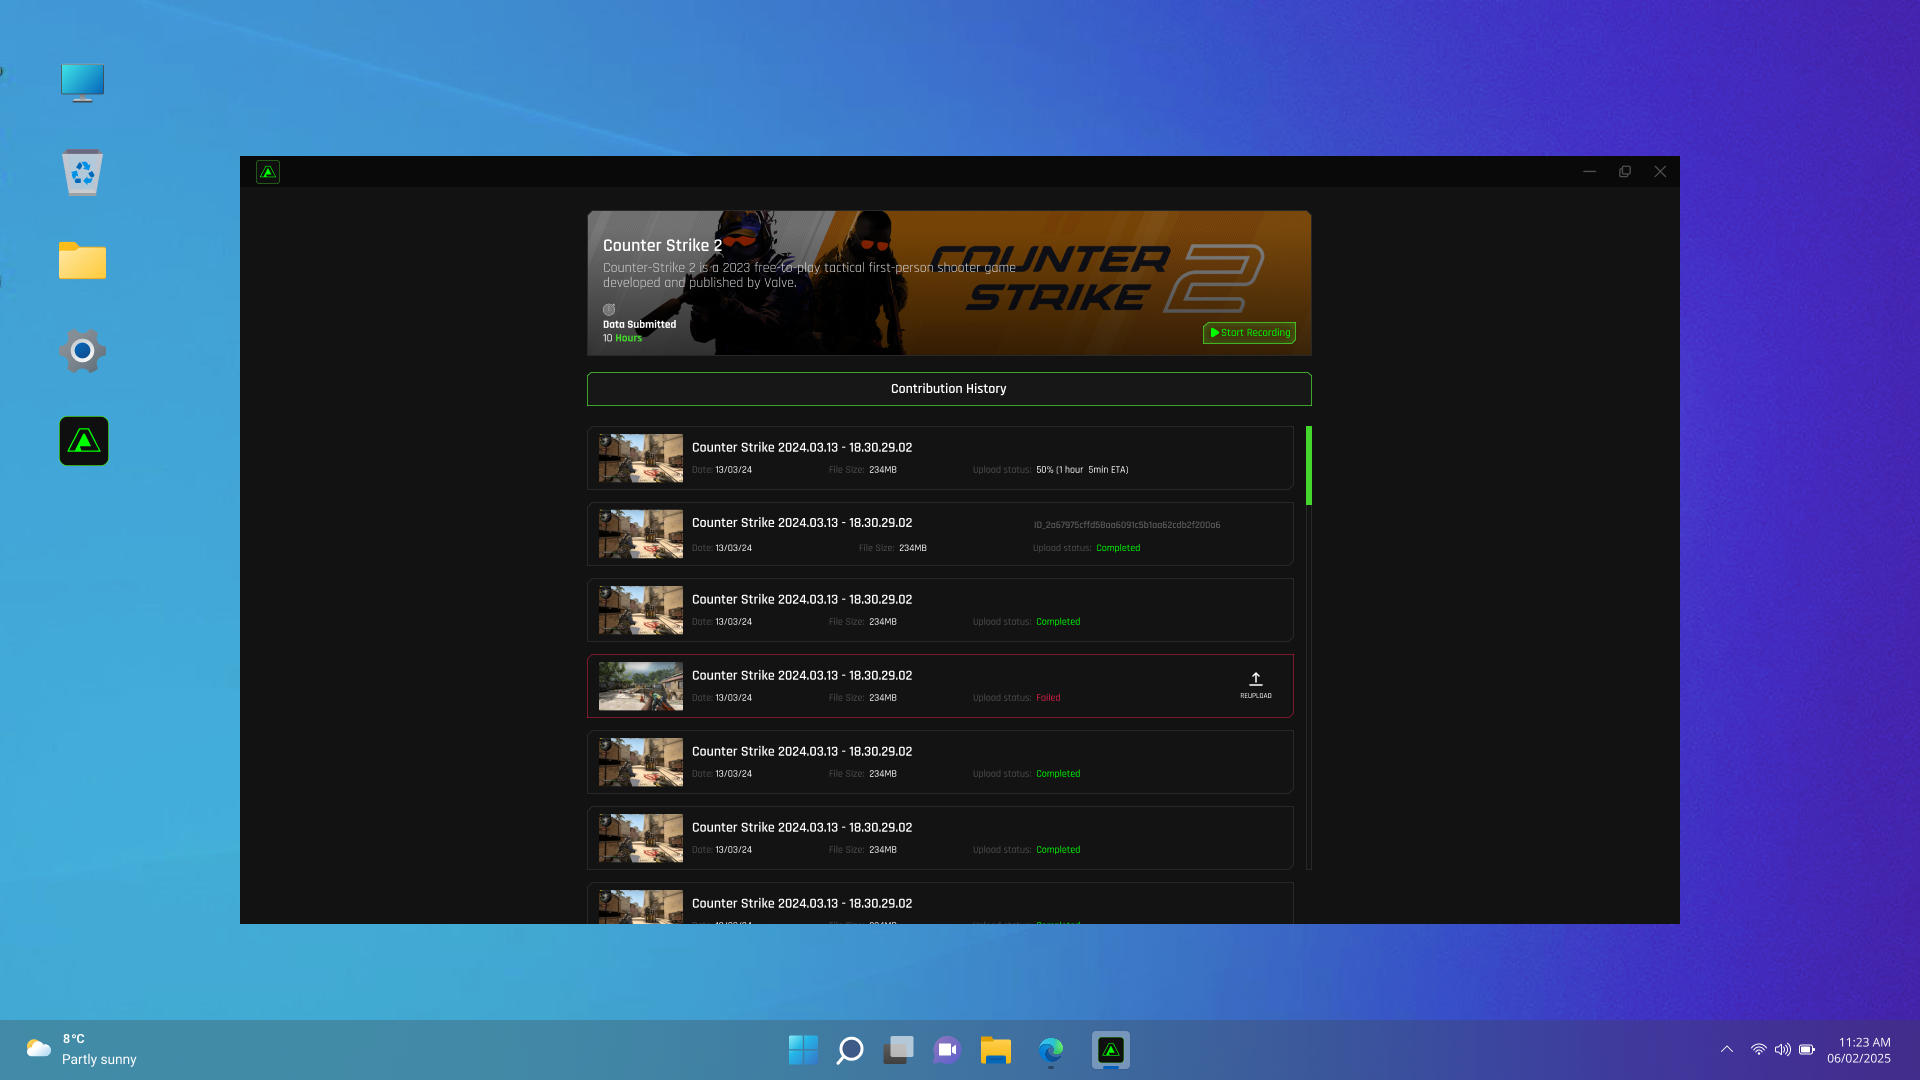Click the first recording's thumbnail at 50% upload
The width and height of the screenshot is (1920, 1080).
click(x=640, y=458)
